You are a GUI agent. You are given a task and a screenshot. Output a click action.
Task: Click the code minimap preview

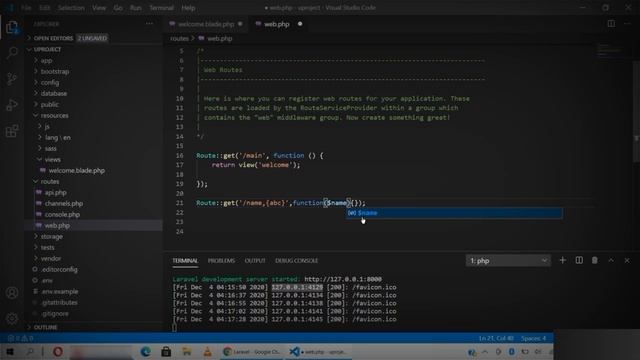[608, 51]
